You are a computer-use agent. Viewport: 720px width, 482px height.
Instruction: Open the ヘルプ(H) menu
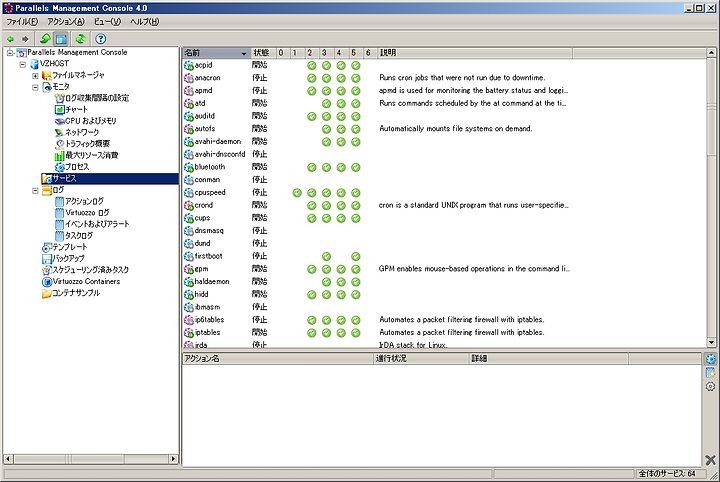click(x=145, y=22)
